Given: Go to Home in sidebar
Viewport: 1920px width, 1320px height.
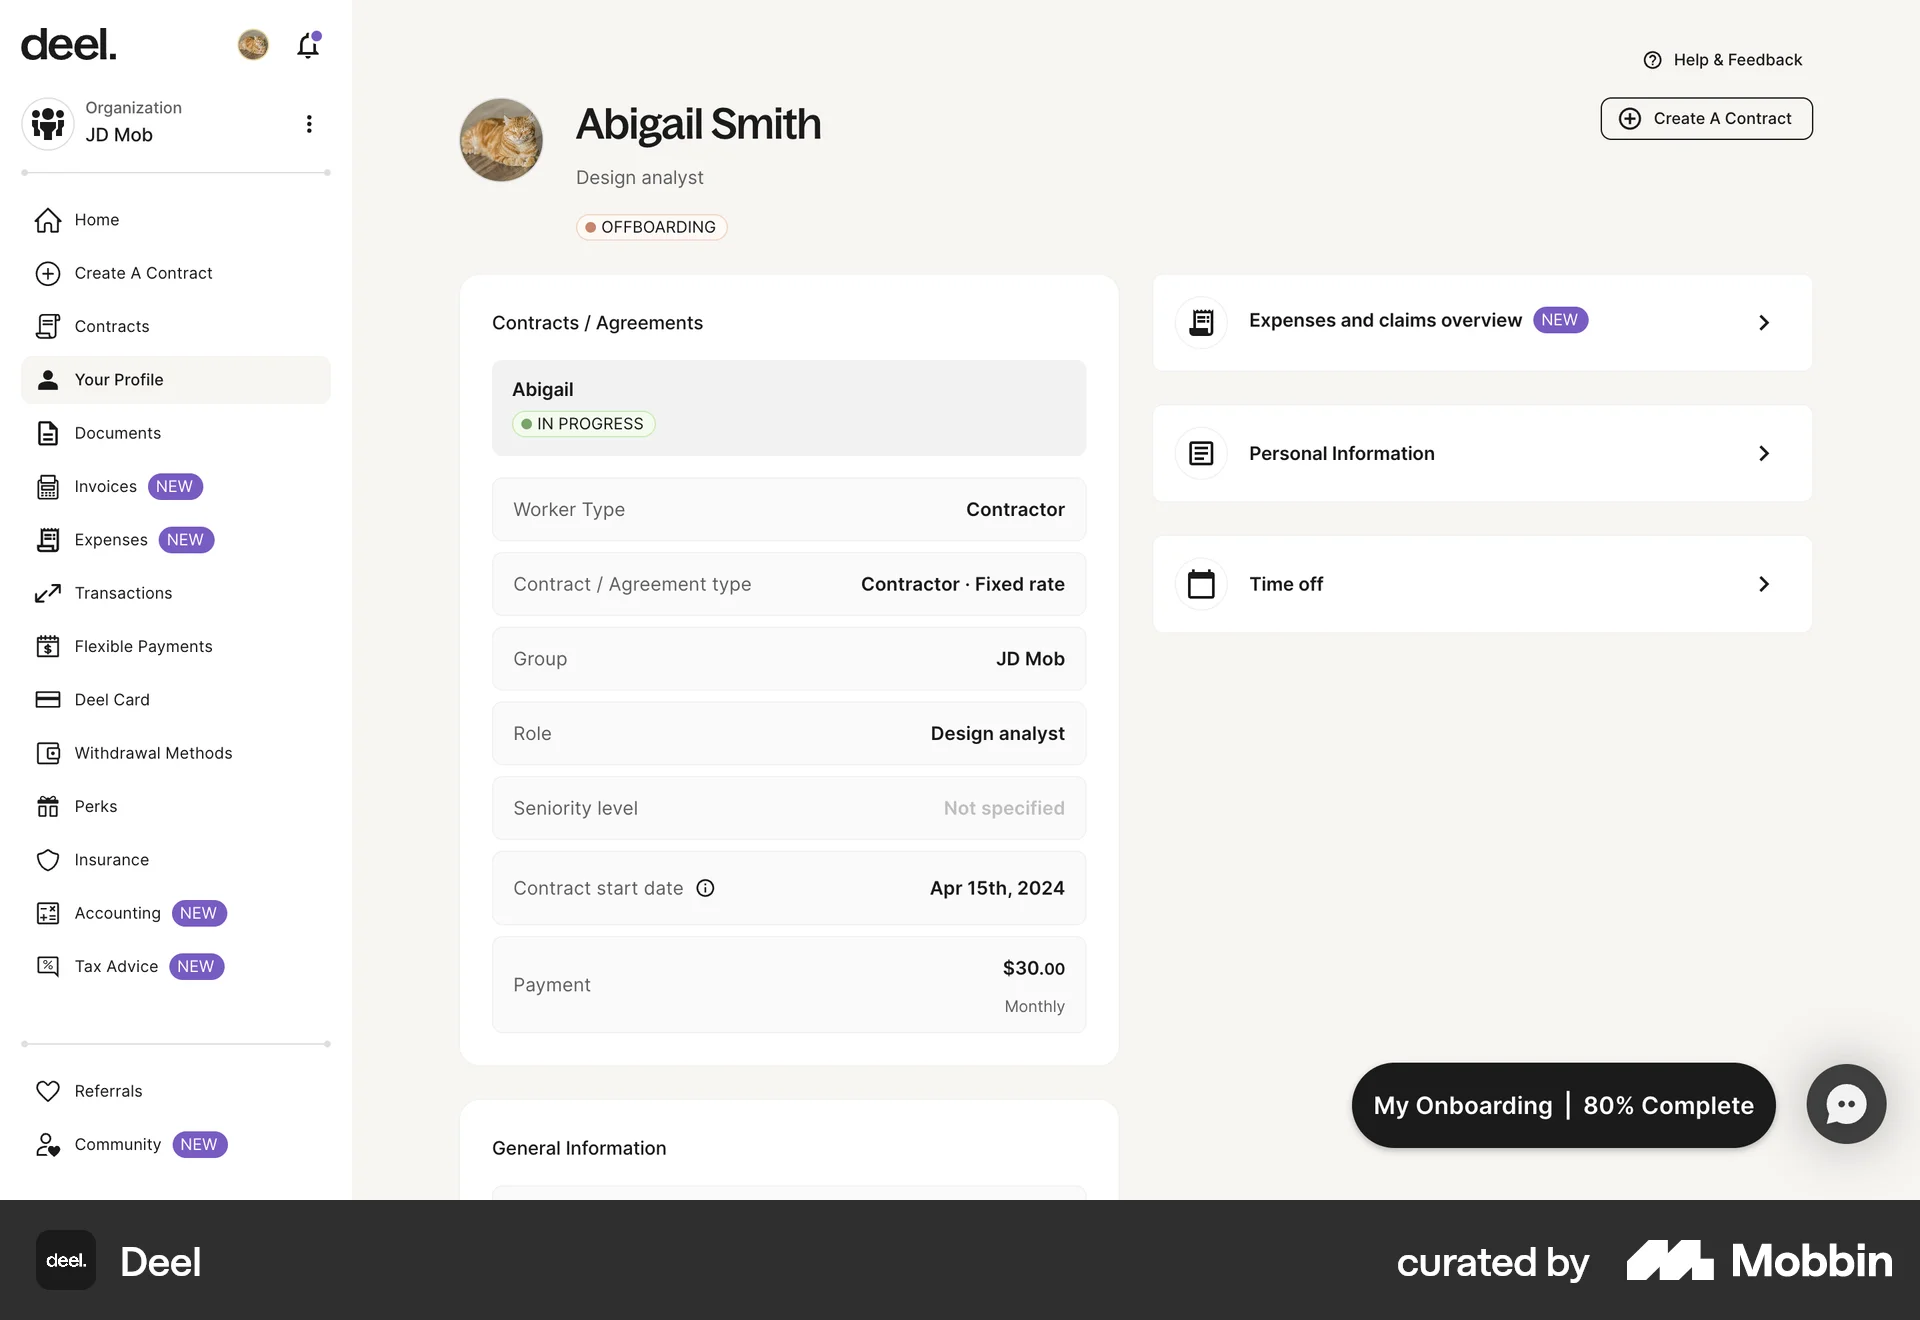Looking at the screenshot, I should tap(96, 220).
